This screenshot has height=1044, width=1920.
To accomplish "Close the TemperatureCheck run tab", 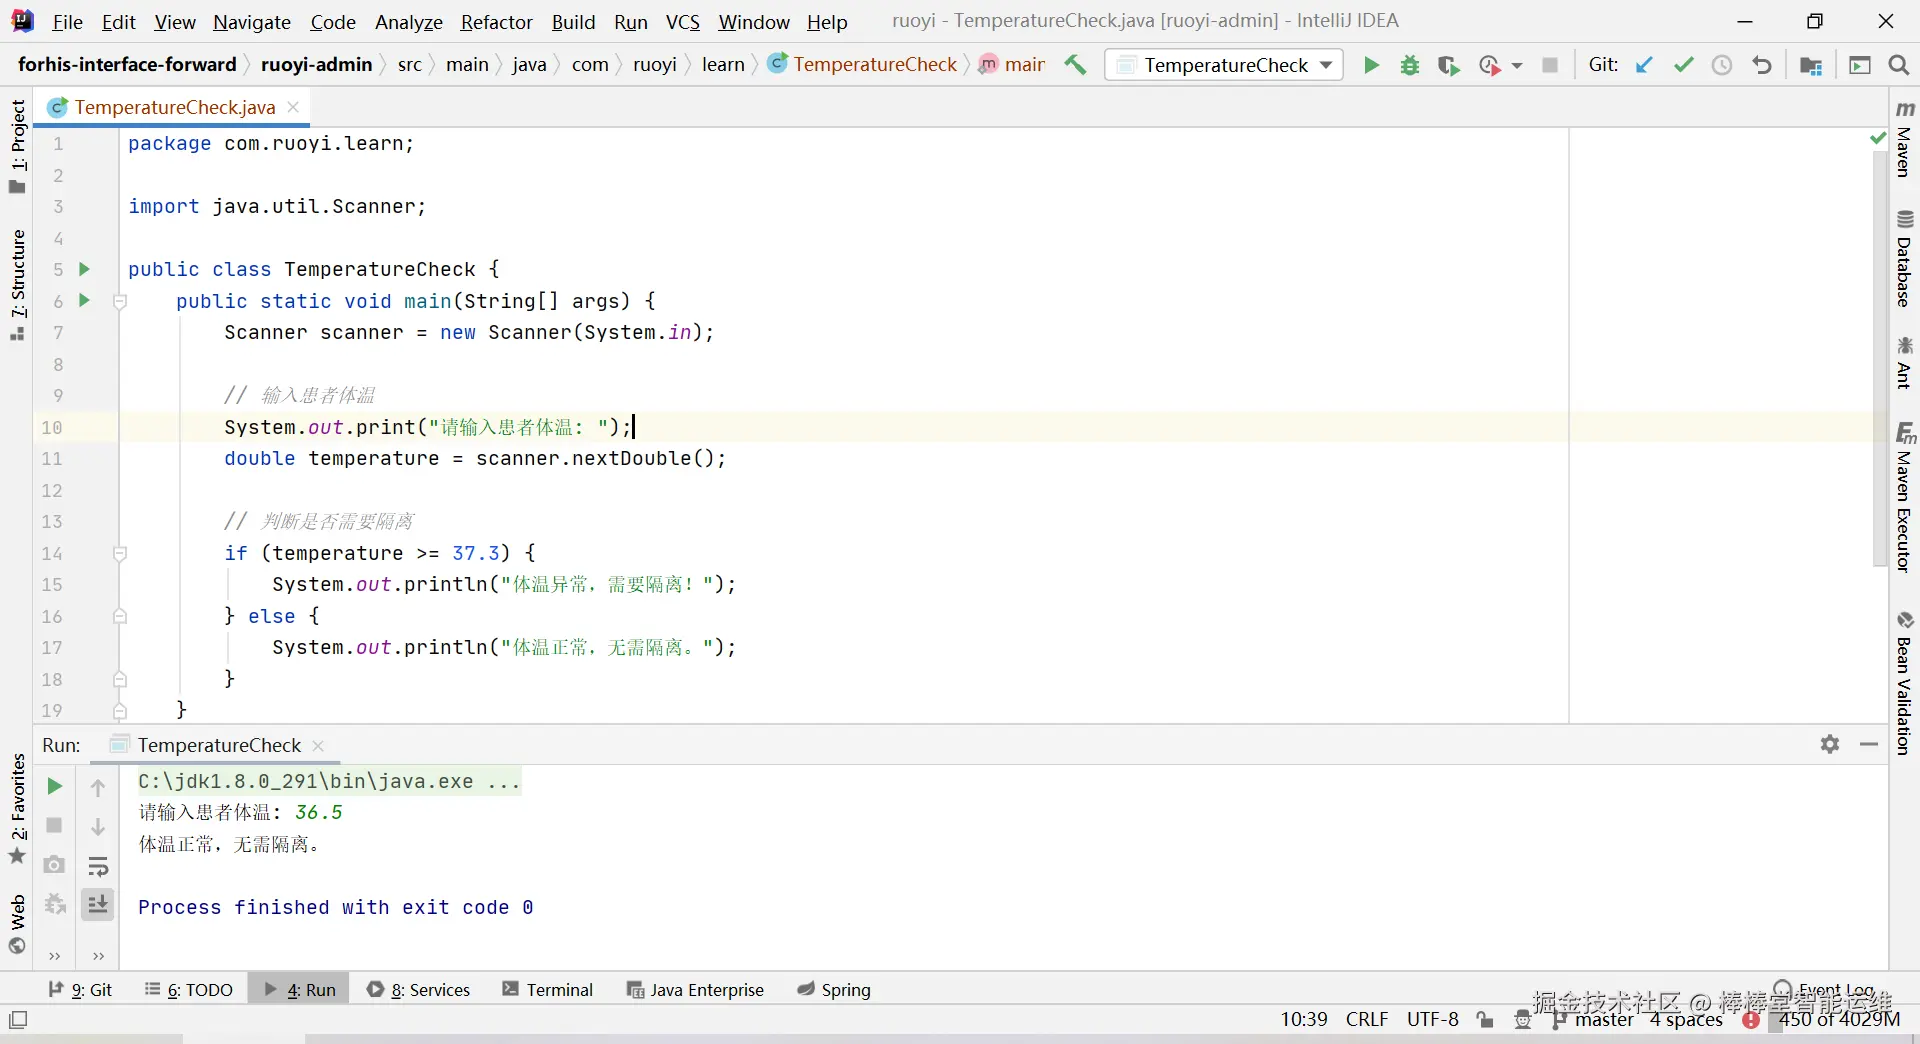I will 318,745.
